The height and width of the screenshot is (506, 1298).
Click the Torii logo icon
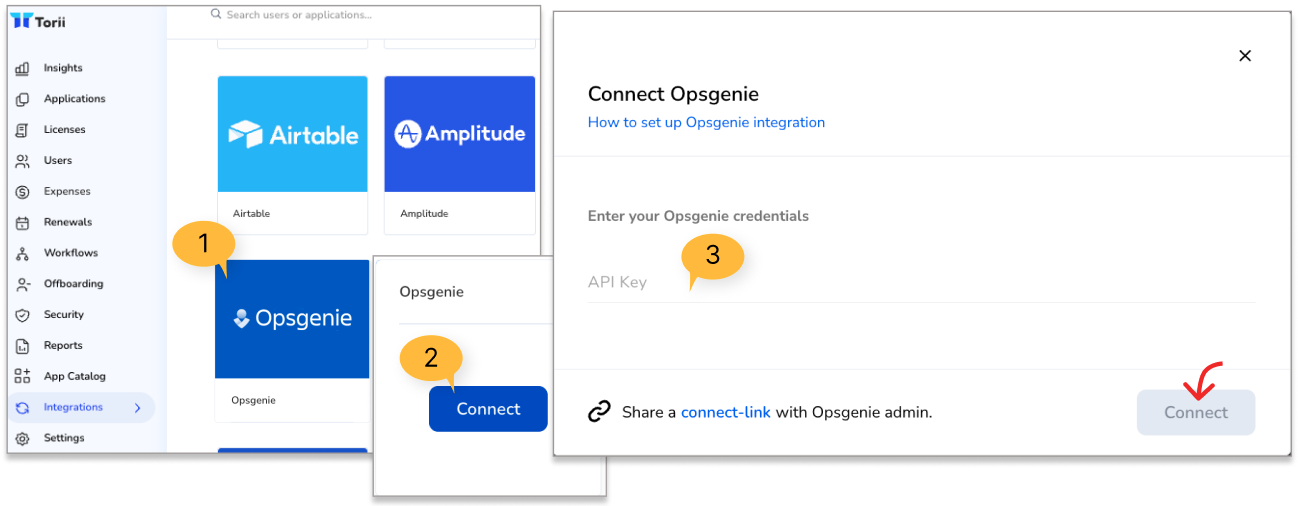coord(20,21)
